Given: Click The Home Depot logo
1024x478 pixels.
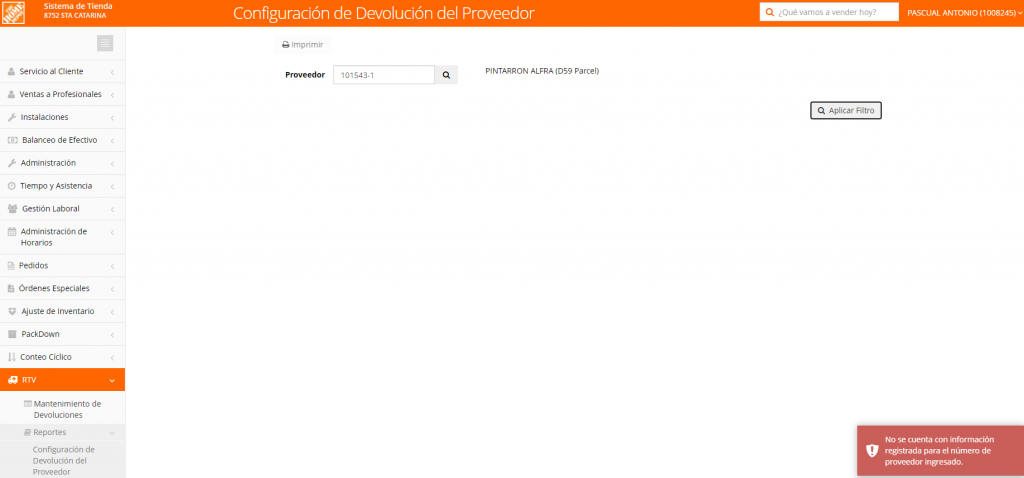Looking at the screenshot, I should pyautogui.click(x=13, y=12).
